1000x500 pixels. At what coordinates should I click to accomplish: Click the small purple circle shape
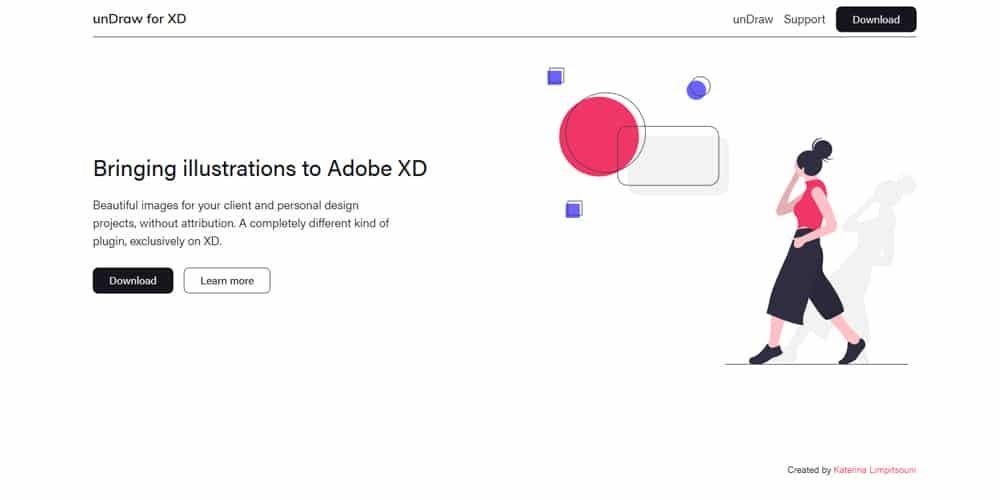[x=696, y=90]
